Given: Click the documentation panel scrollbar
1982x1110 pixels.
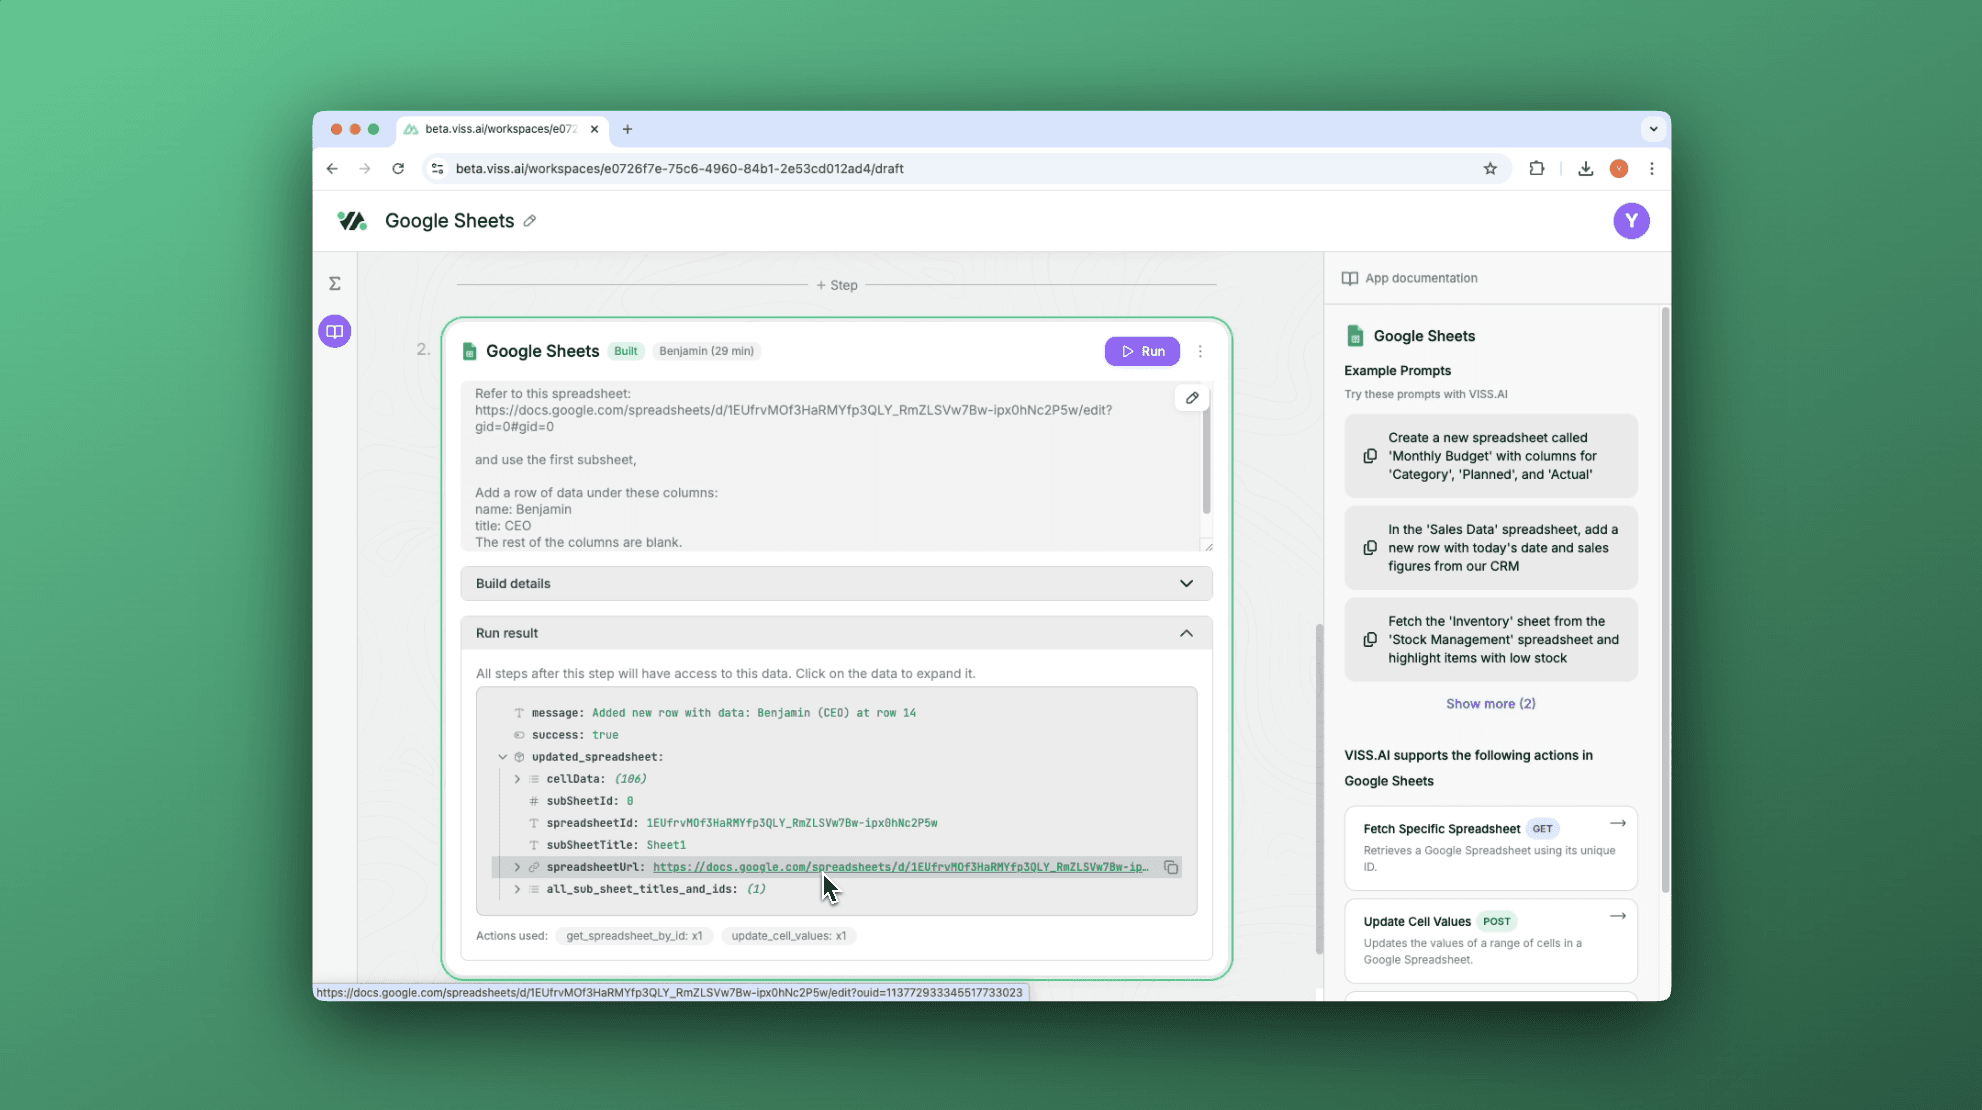Looking at the screenshot, I should pyautogui.click(x=1665, y=600).
